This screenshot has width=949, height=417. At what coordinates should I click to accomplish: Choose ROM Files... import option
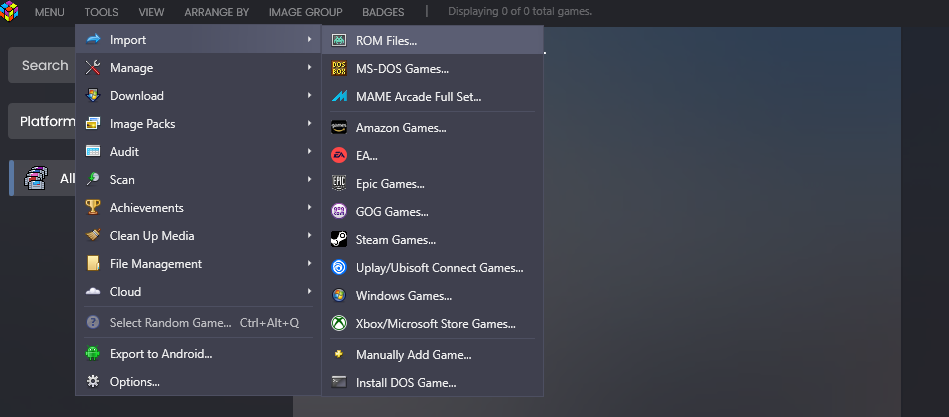433,41
